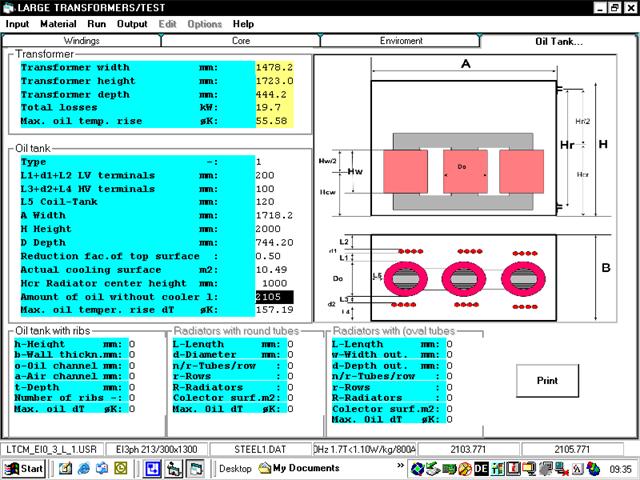The width and height of the screenshot is (640, 480).
Task: Click the yellow-green square quick launch icon
Action: click(121, 468)
